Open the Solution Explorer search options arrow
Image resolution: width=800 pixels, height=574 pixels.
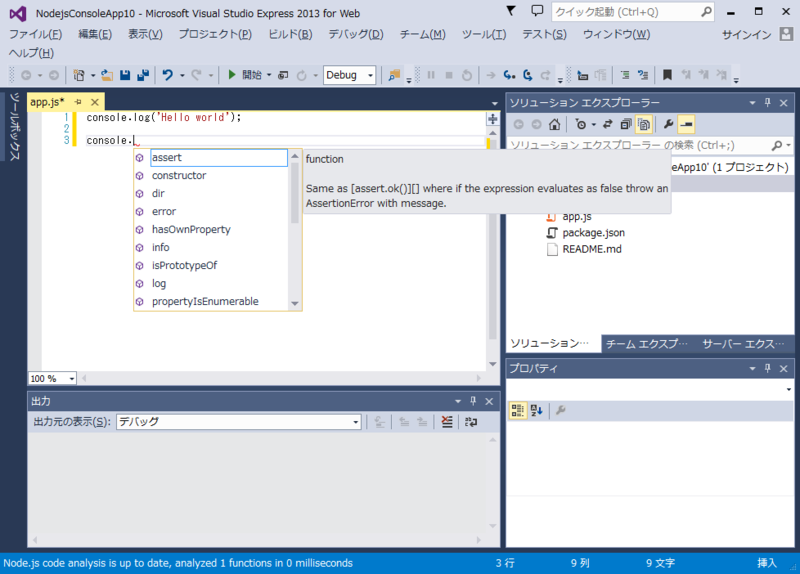point(789,146)
